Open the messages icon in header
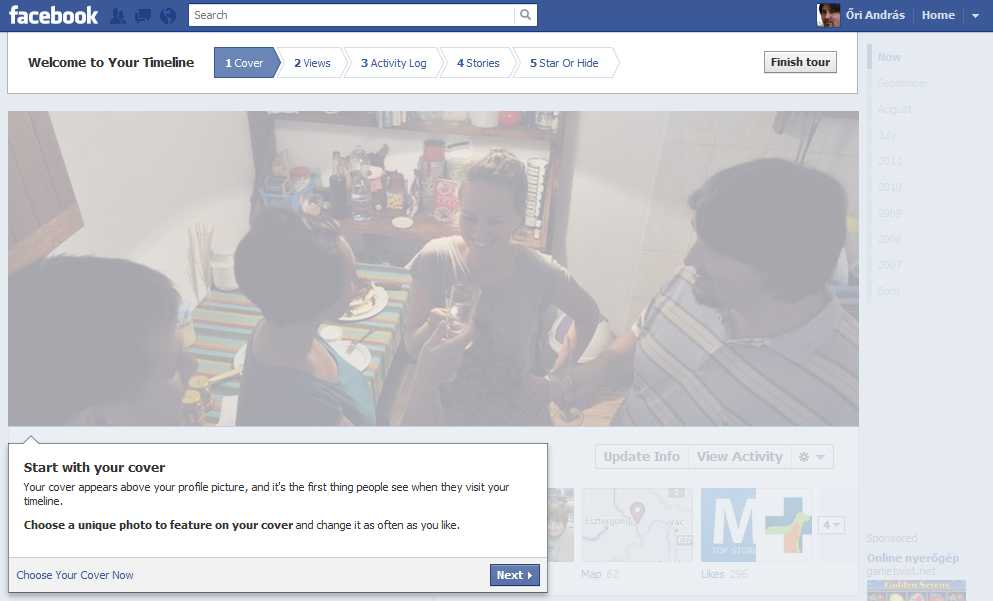Image resolution: width=993 pixels, height=601 pixels. [x=143, y=16]
